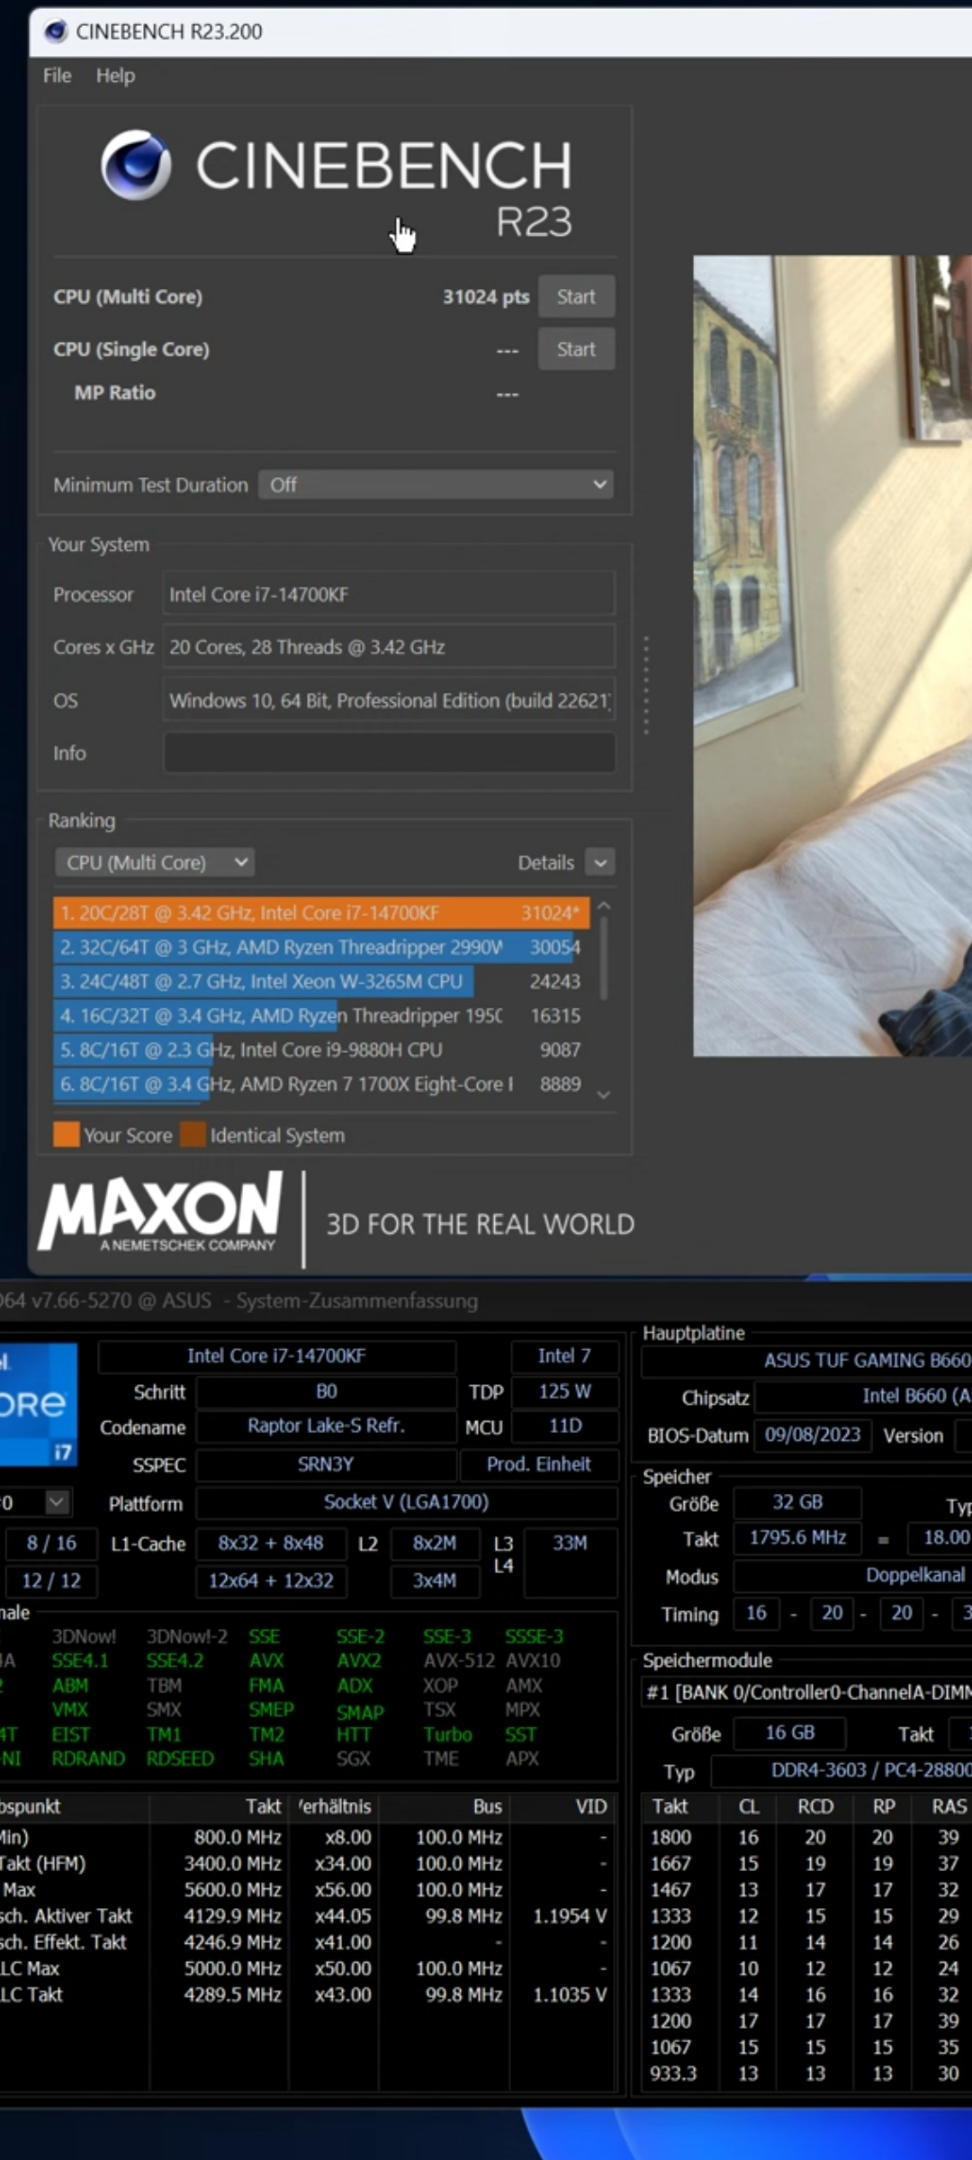This screenshot has width=972, height=2160.
Task: Click the Plattform Socket V (LGA1700) value
Action: [406, 1502]
